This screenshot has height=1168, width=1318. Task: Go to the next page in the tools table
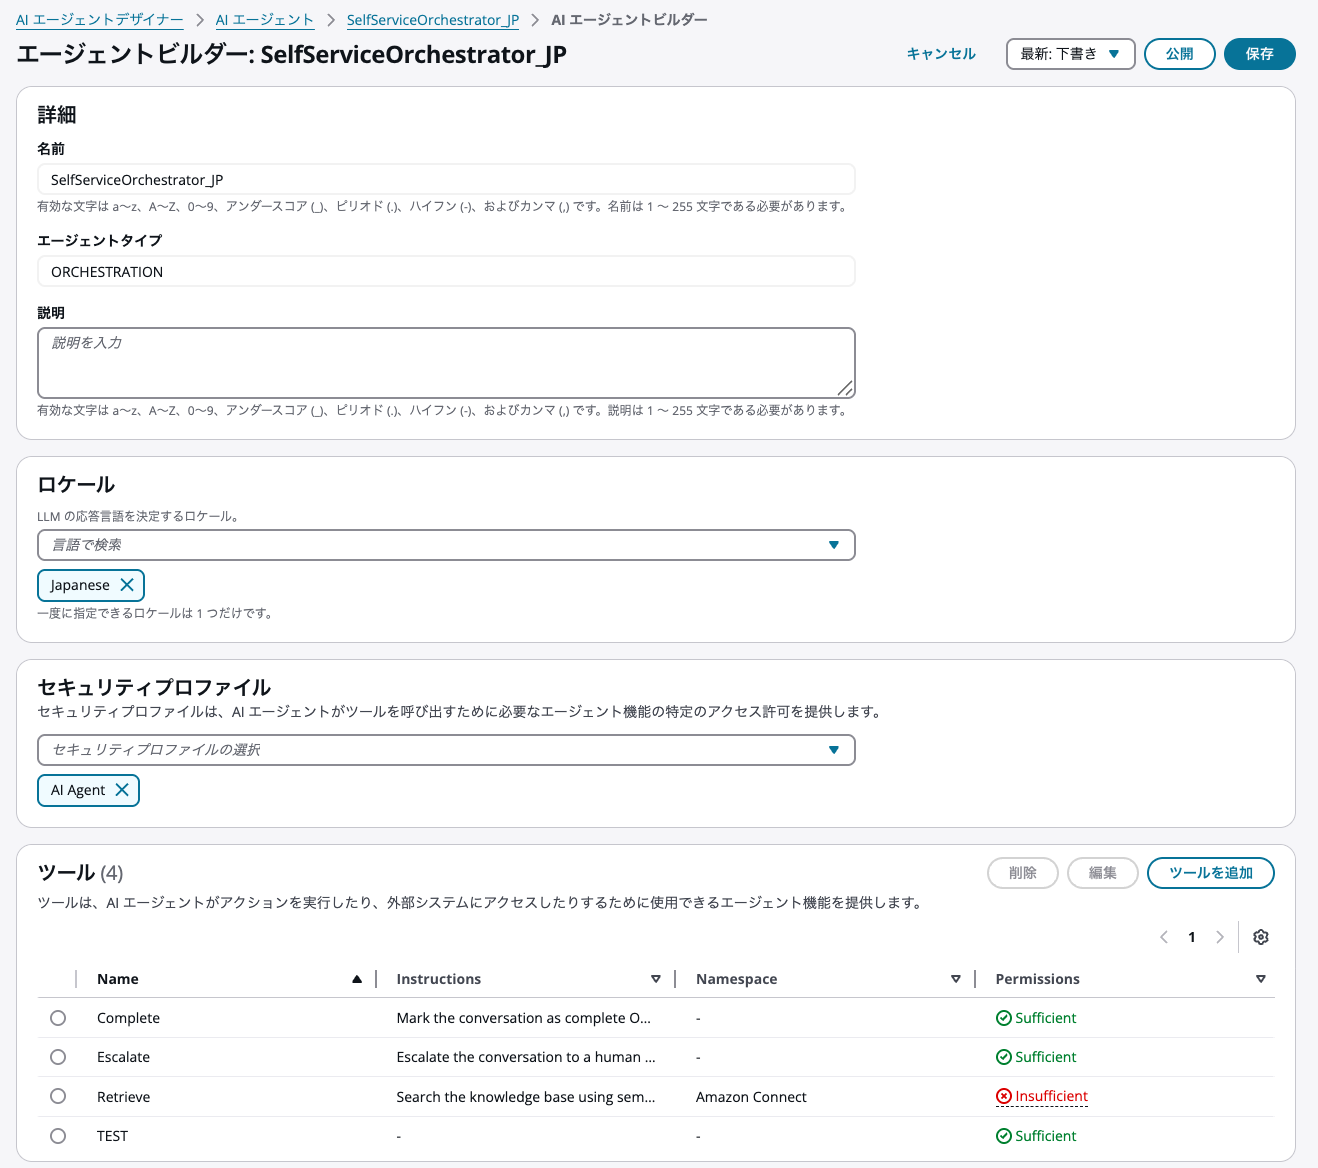tap(1220, 937)
